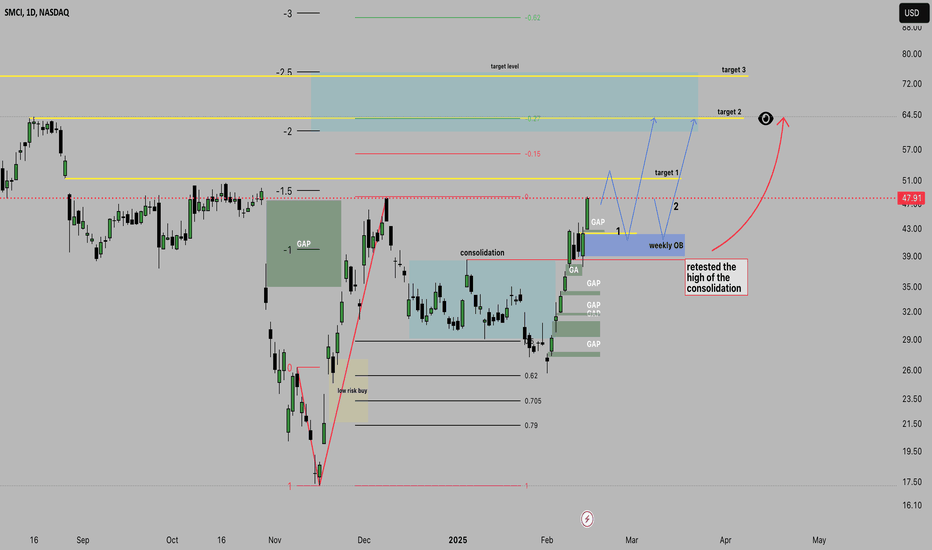Click the 2025 year marker on time axis

coord(458,540)
